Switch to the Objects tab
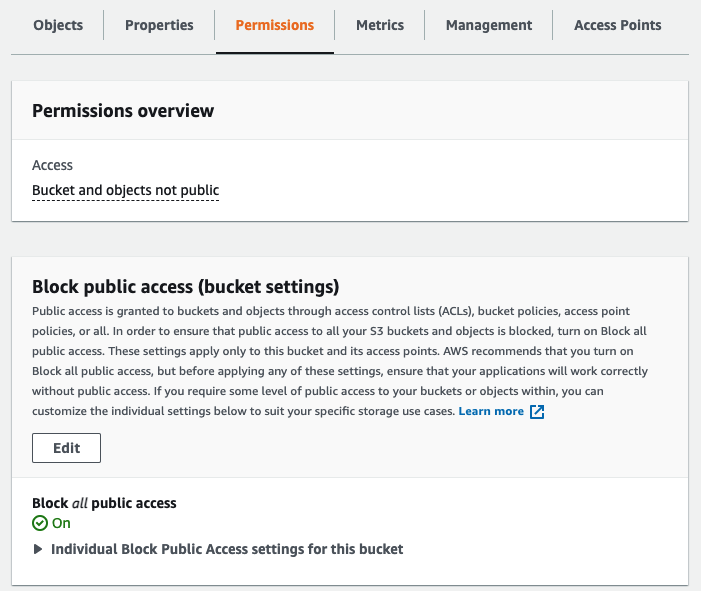Screen dimensions: 701x591 tap(58, 25)
